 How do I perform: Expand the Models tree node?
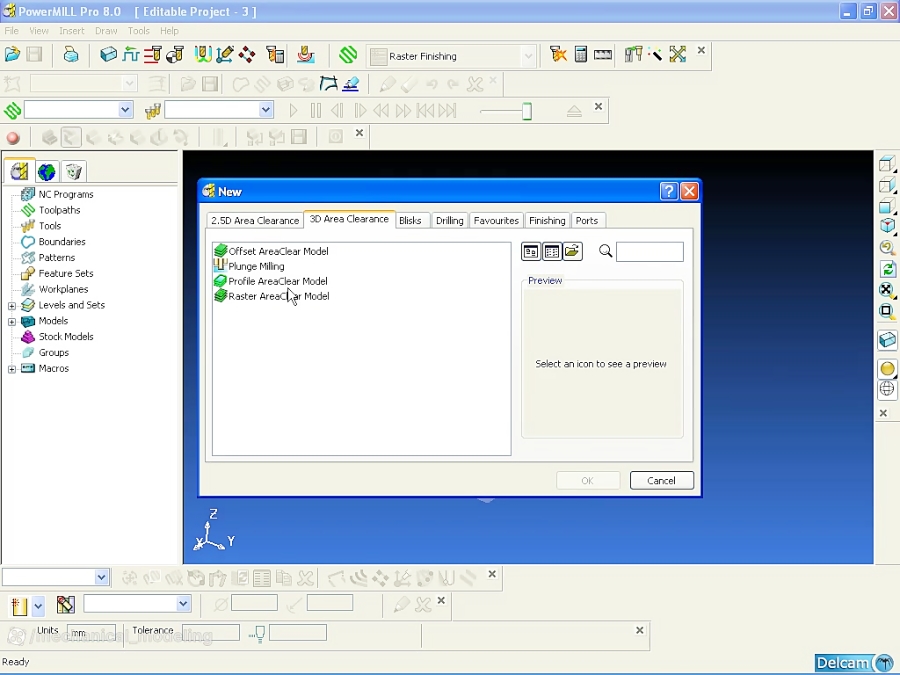11,322
